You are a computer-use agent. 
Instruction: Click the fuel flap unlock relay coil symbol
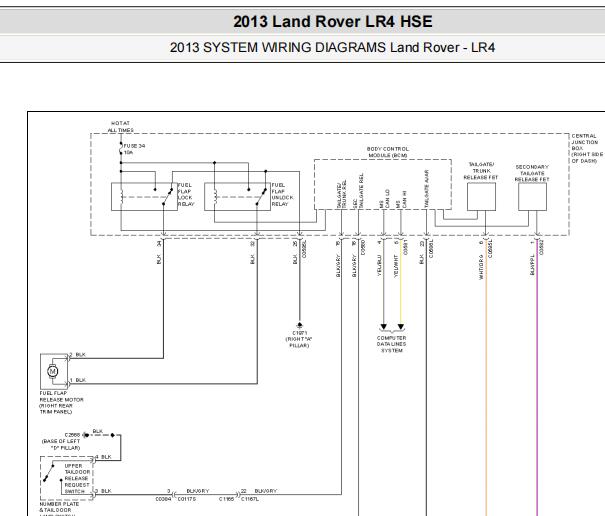click(215, 197)
